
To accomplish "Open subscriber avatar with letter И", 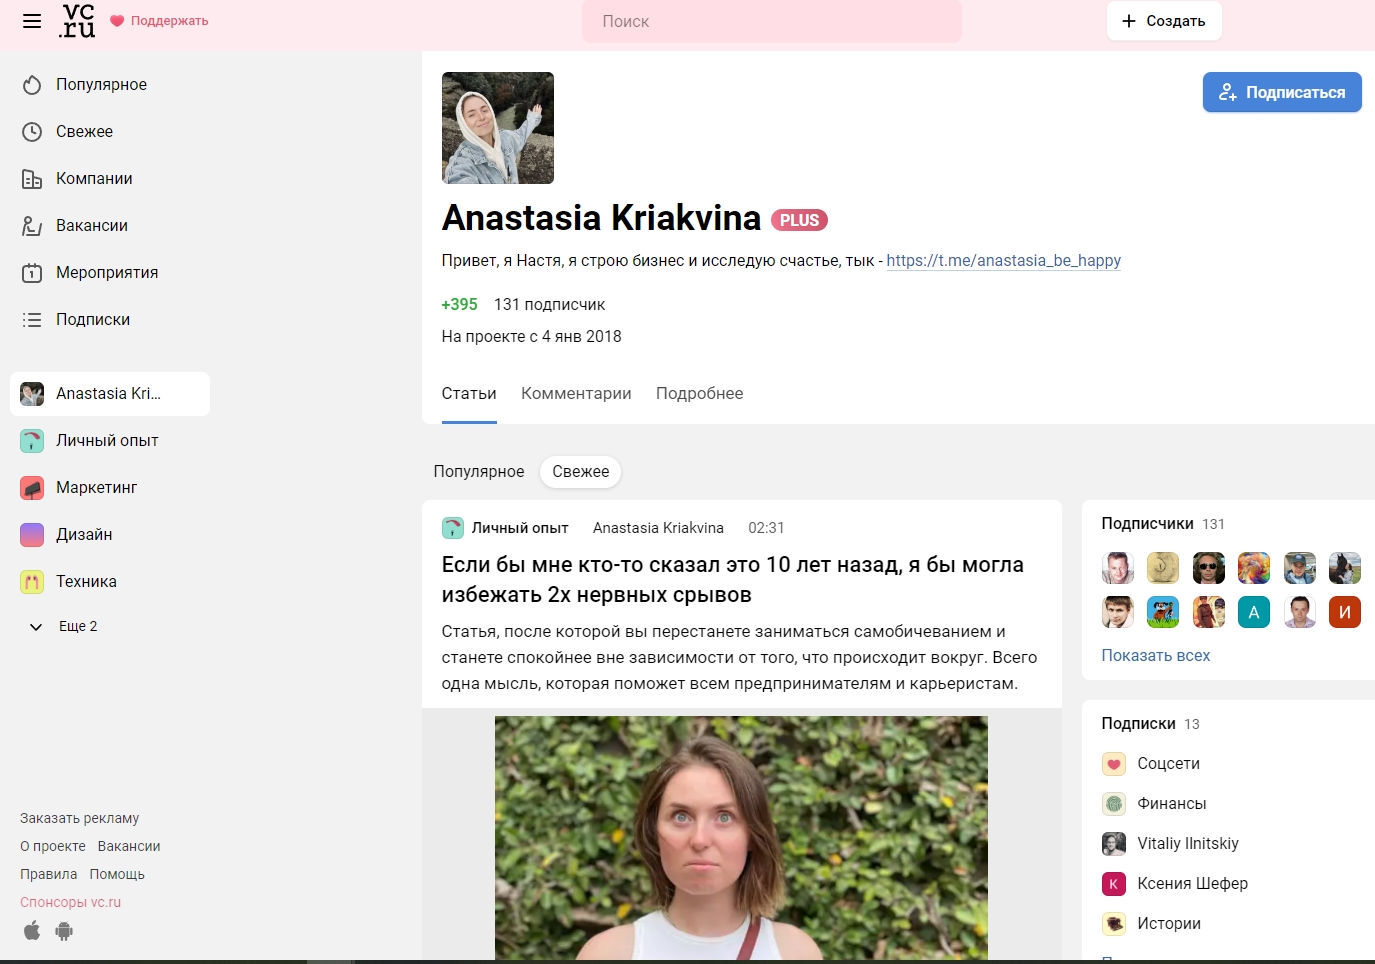I will [x=1345, y=612].
